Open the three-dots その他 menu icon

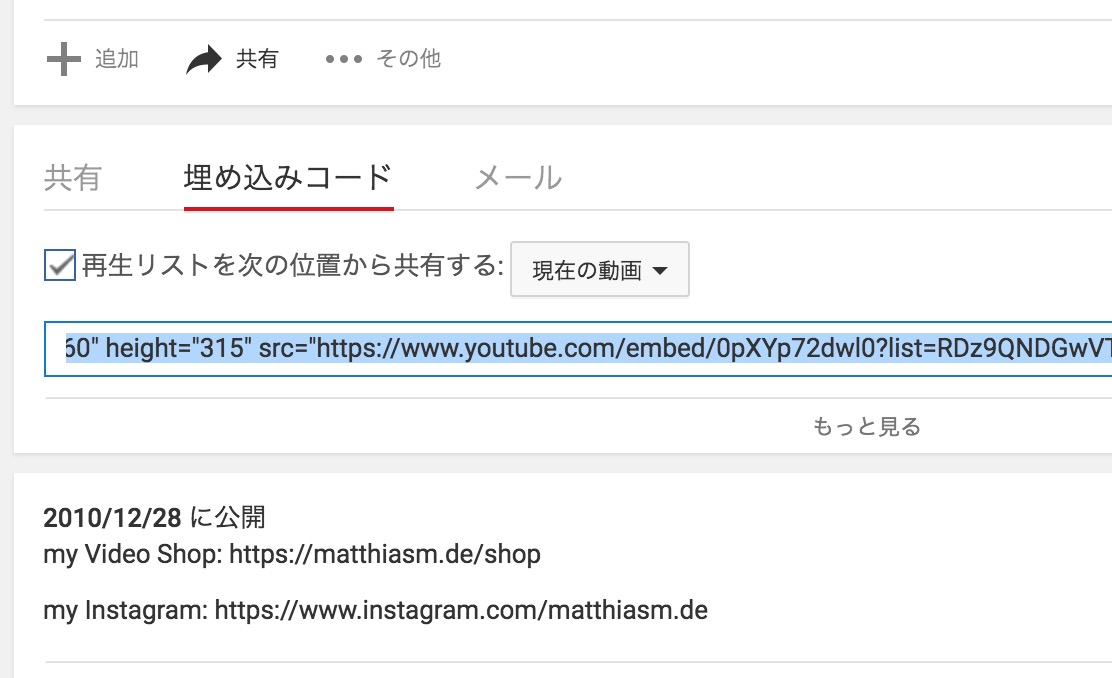point(344,59)
